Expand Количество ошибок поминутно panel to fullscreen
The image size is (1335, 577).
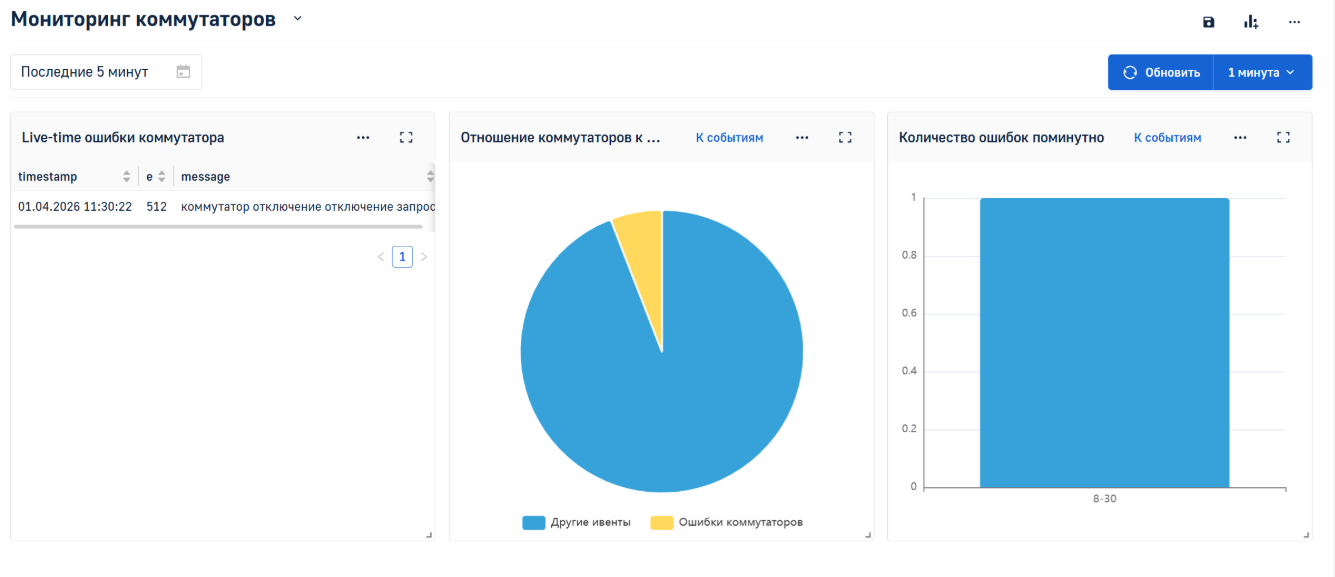(x=1284, y=137)
